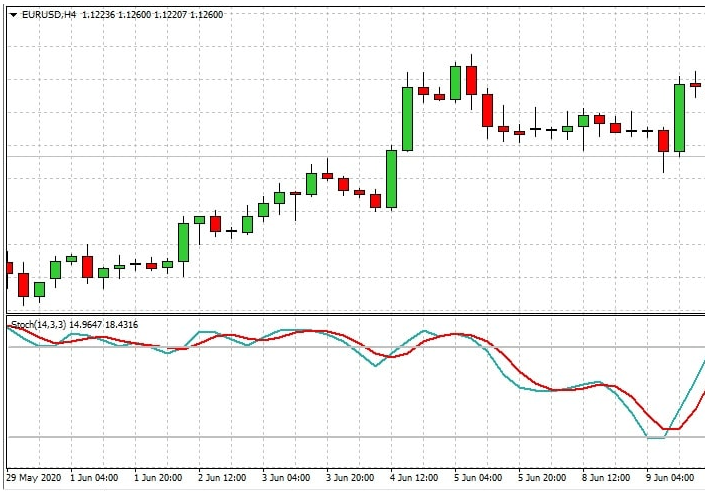Click the Stoch(14,3,3) indicator label
The width and height of the screenshot is (705, 491).
38,325
